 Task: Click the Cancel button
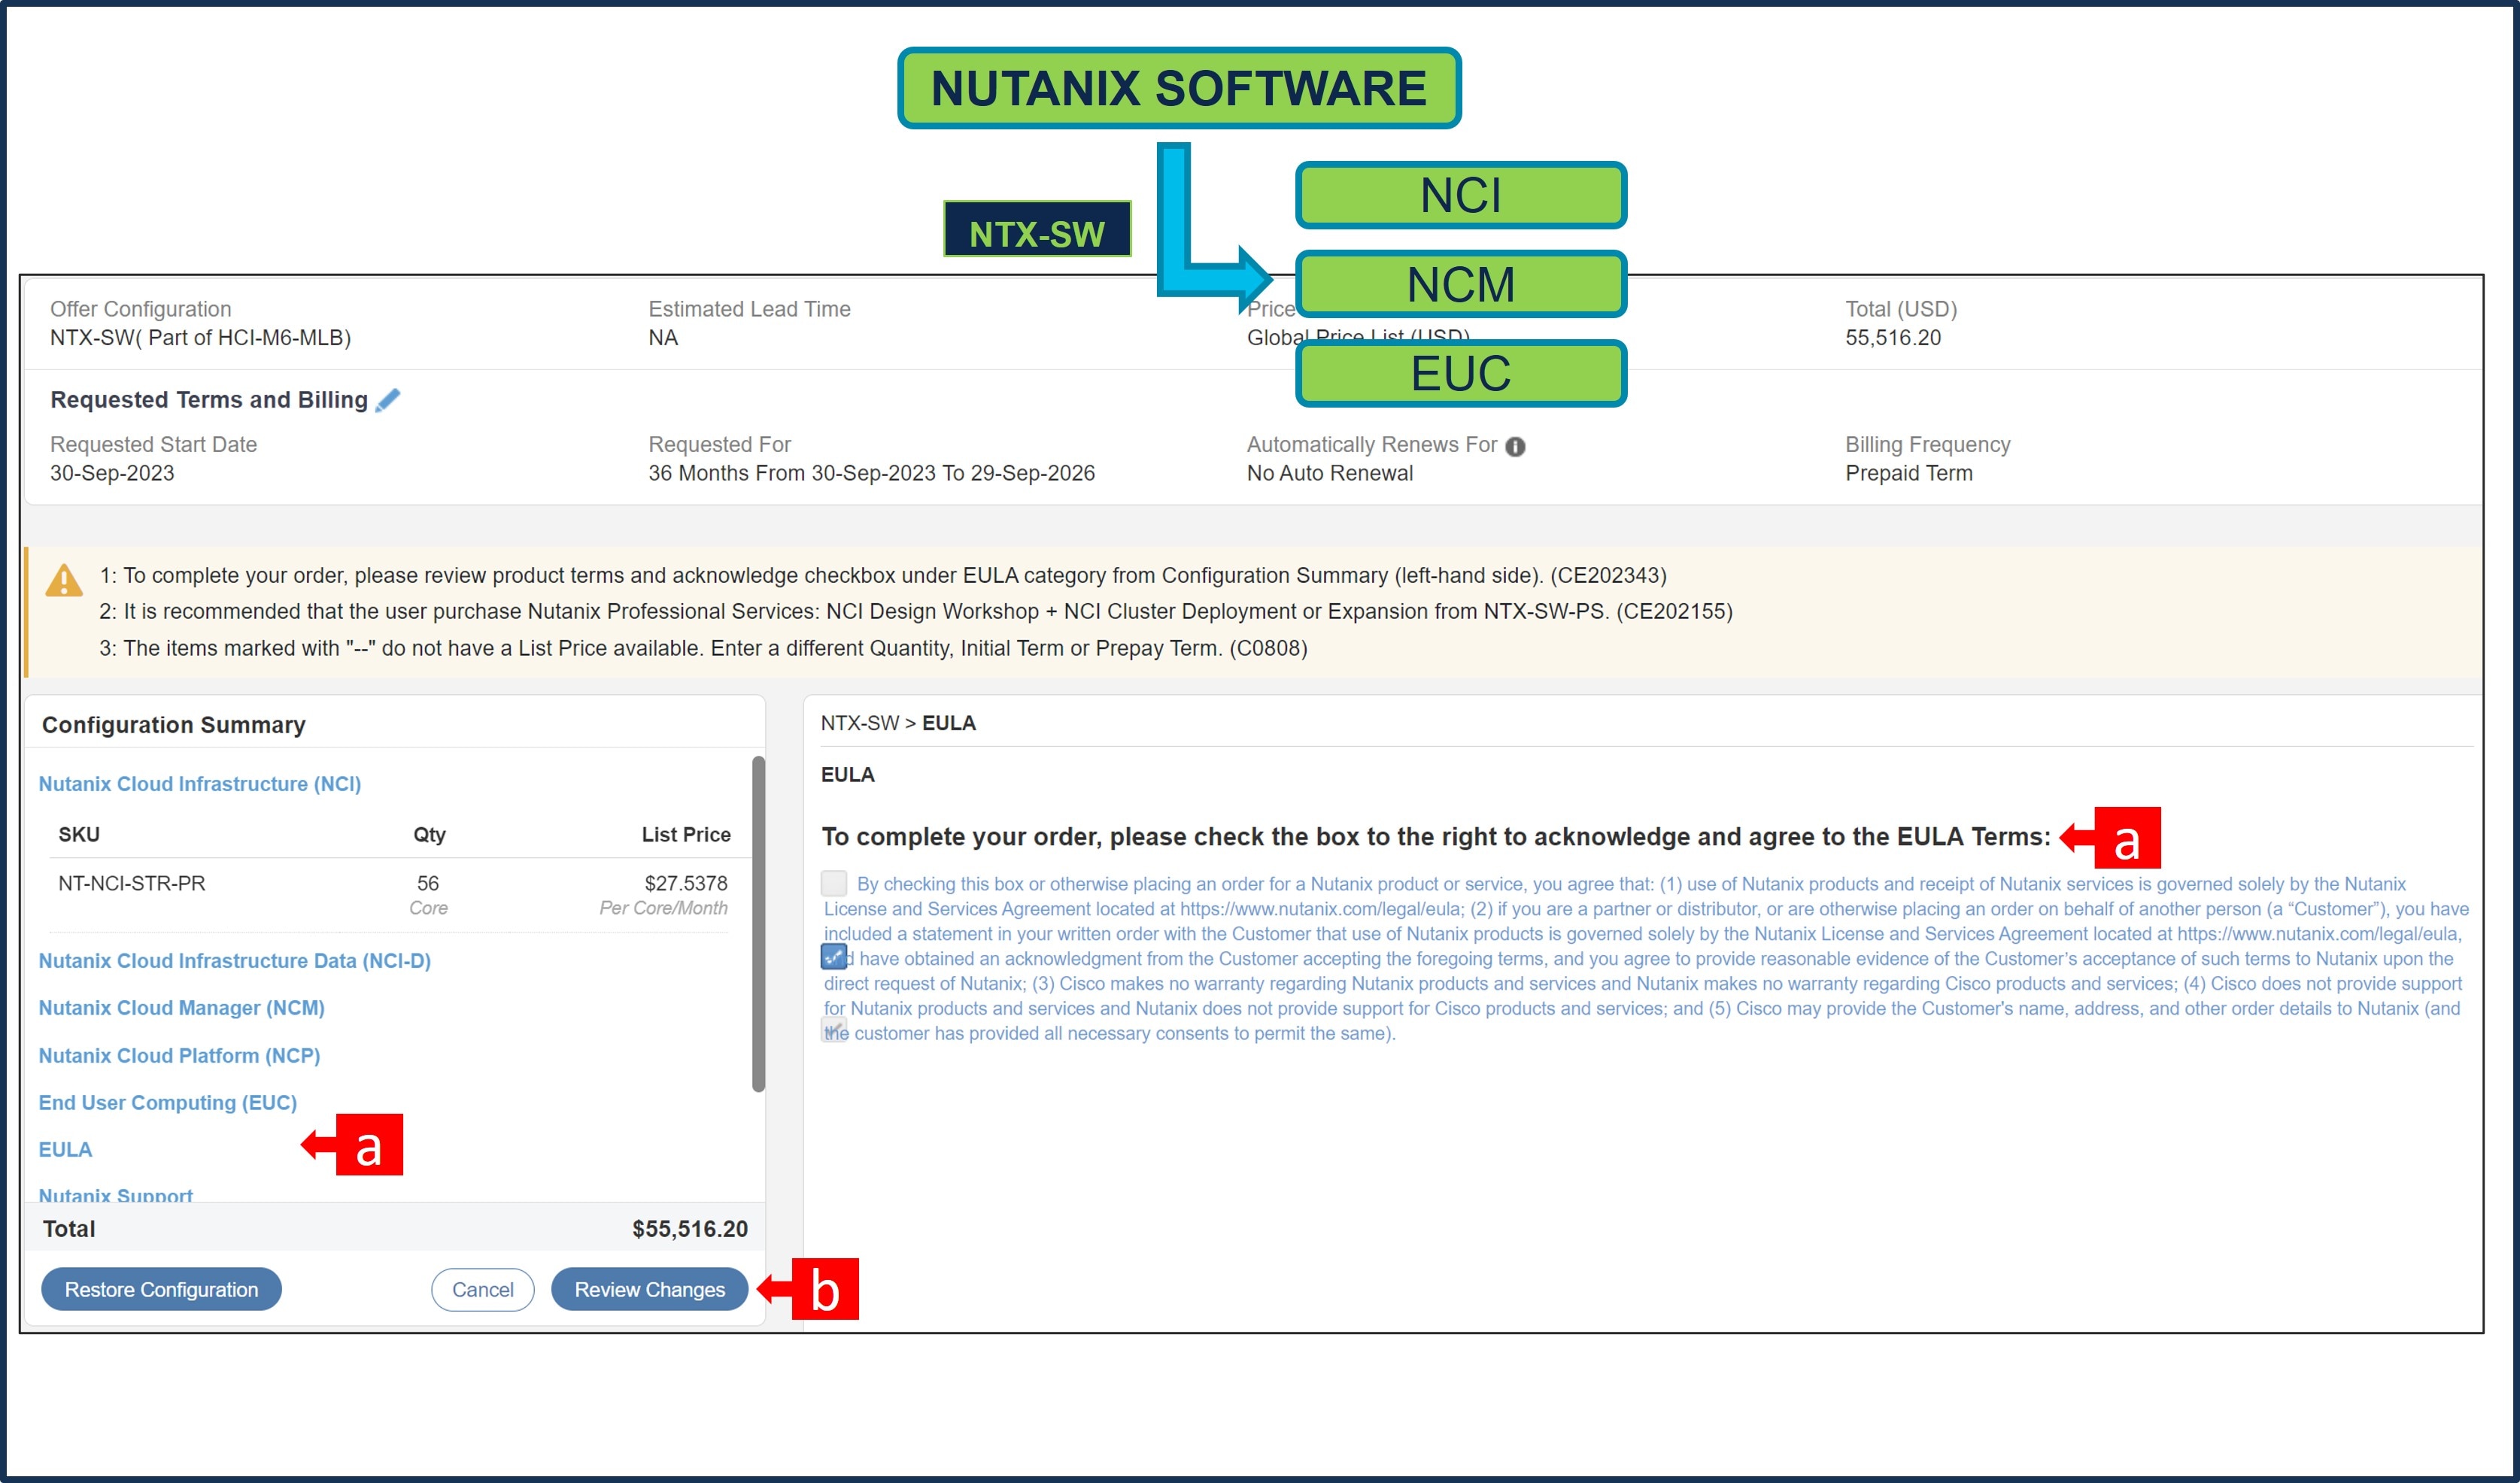483,1290
